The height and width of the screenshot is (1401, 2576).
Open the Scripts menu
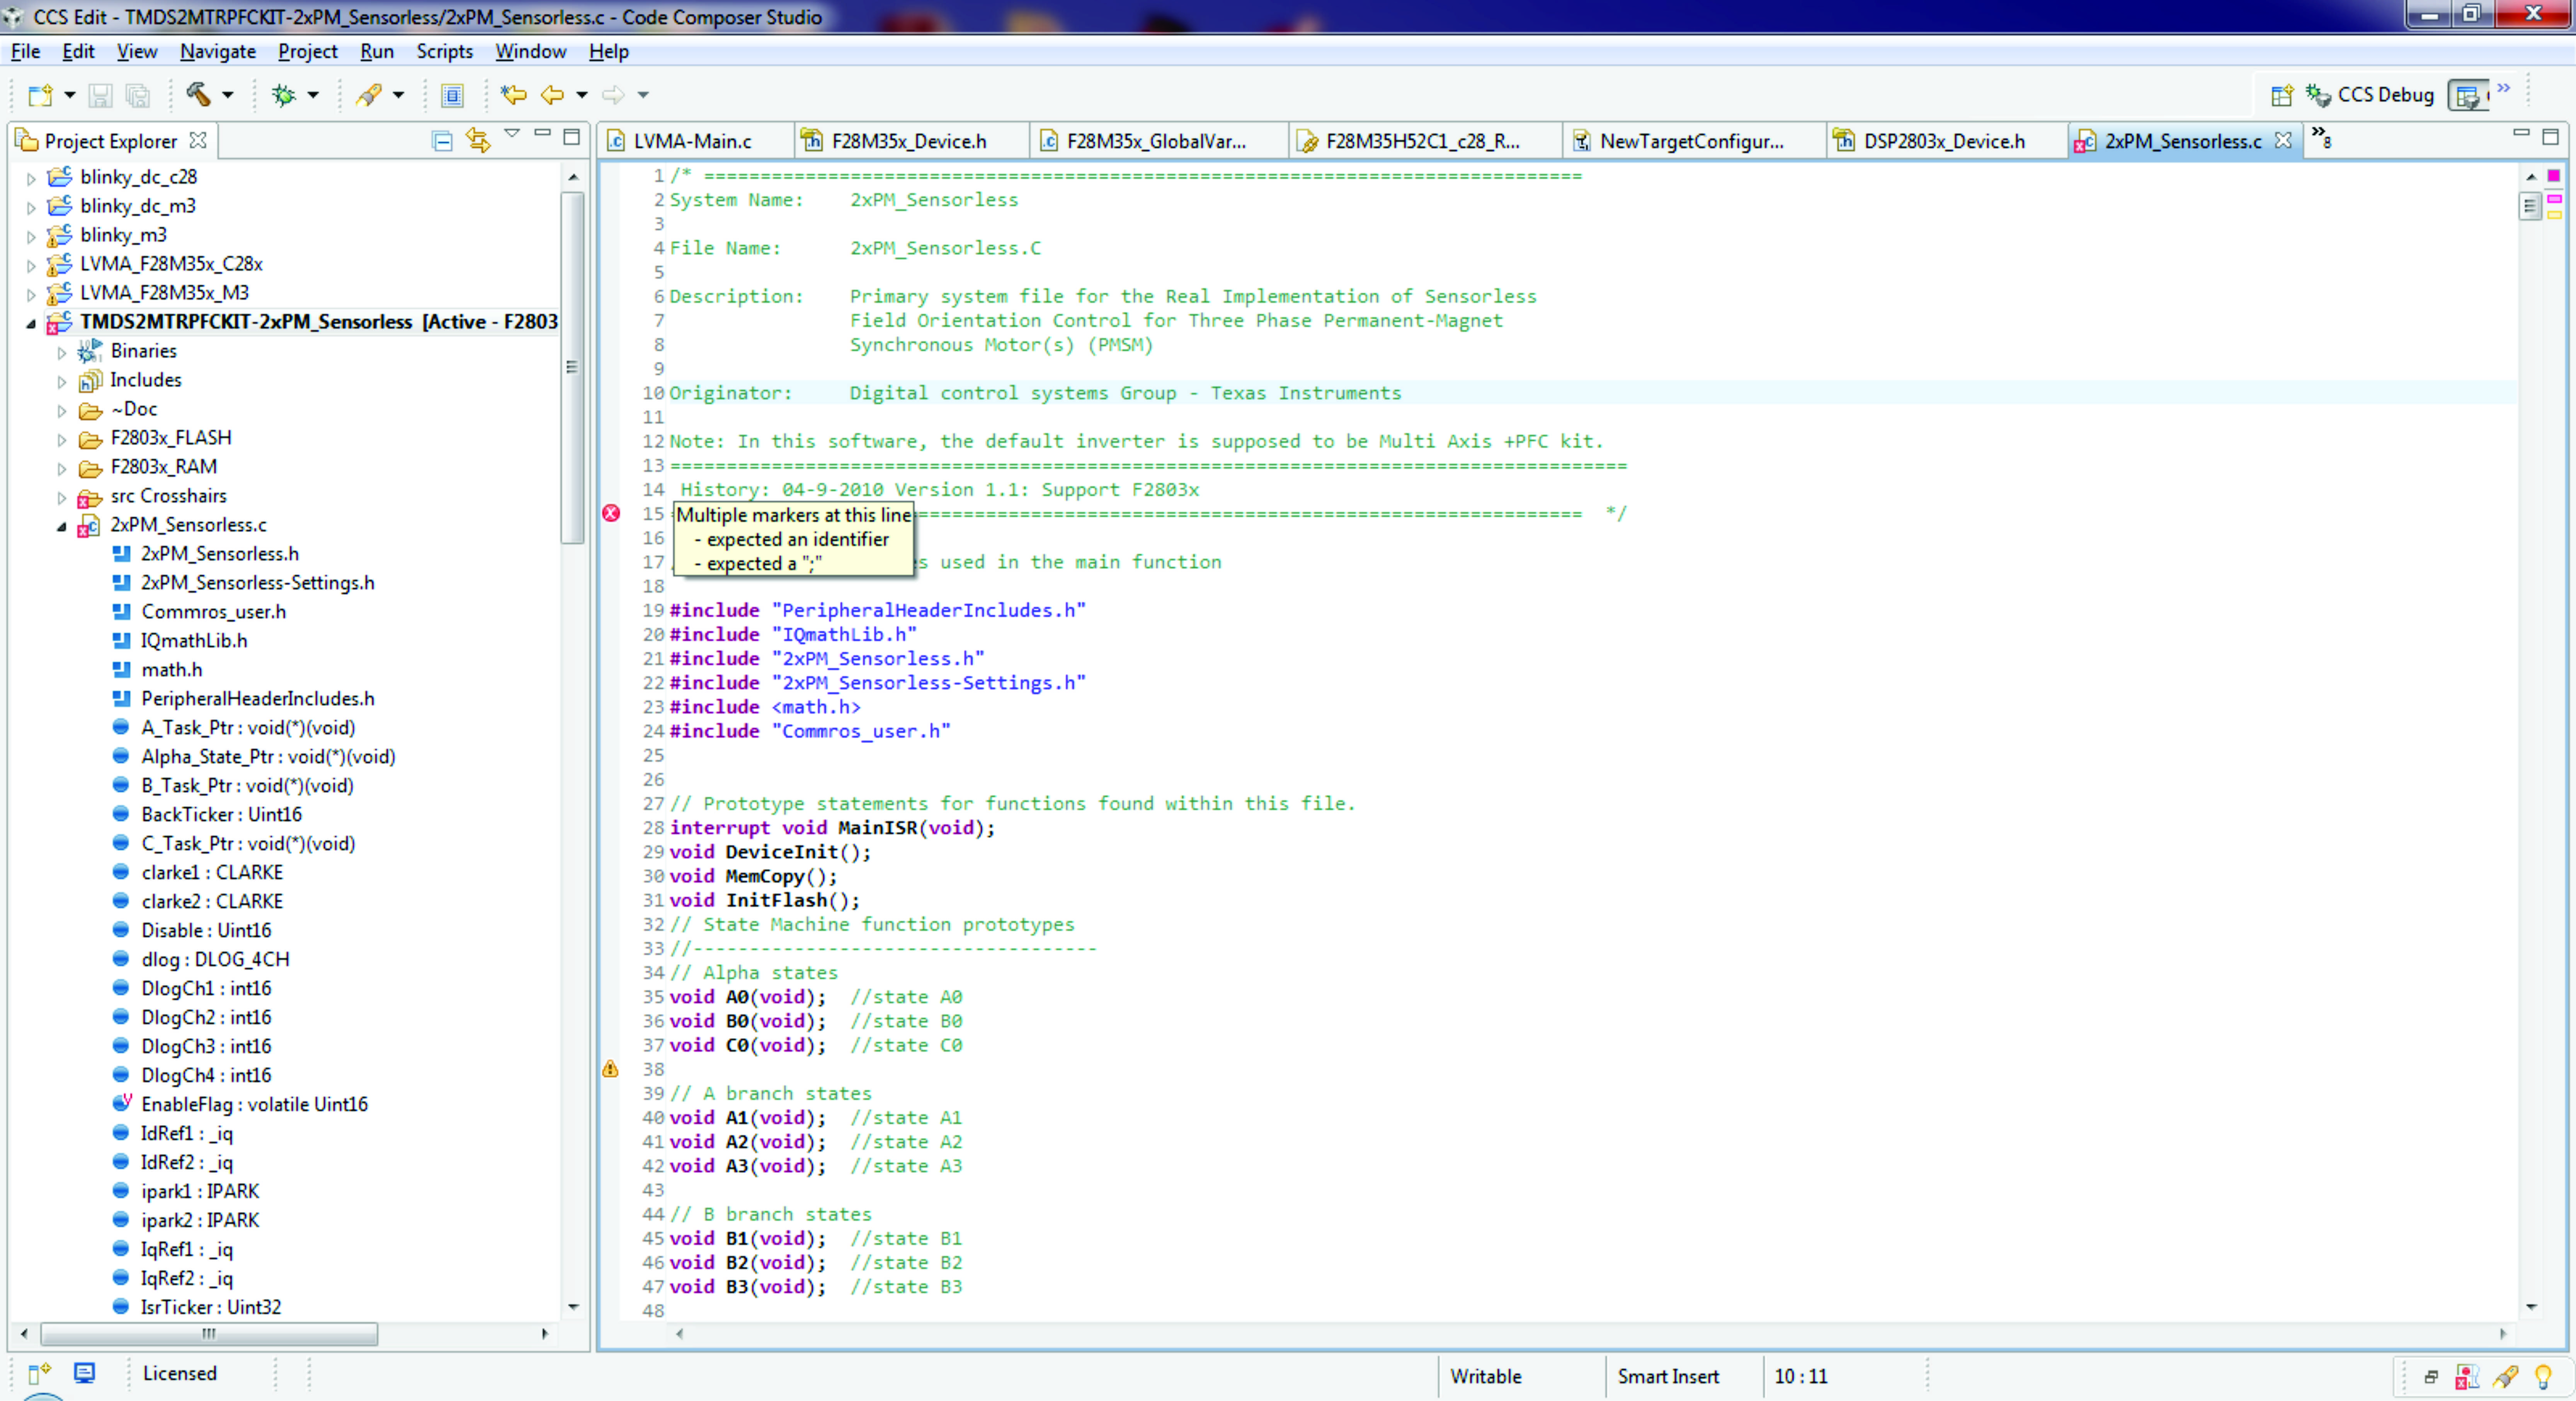coord(444,51)
